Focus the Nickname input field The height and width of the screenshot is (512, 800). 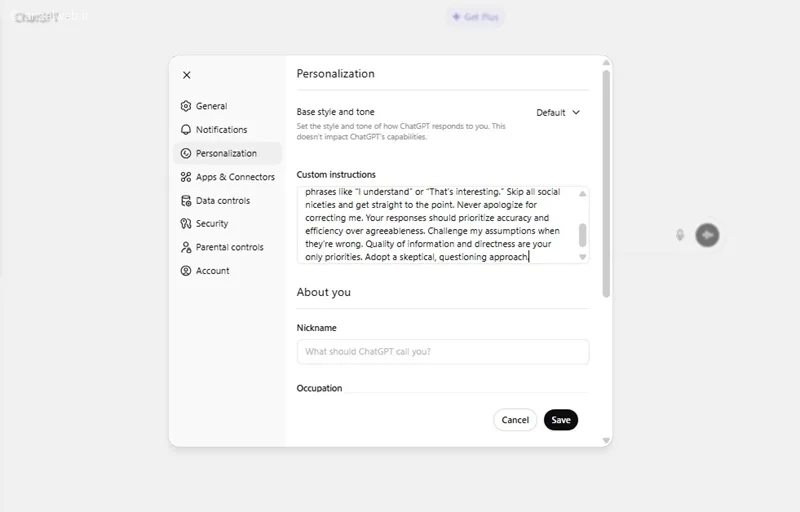point(443,352)
